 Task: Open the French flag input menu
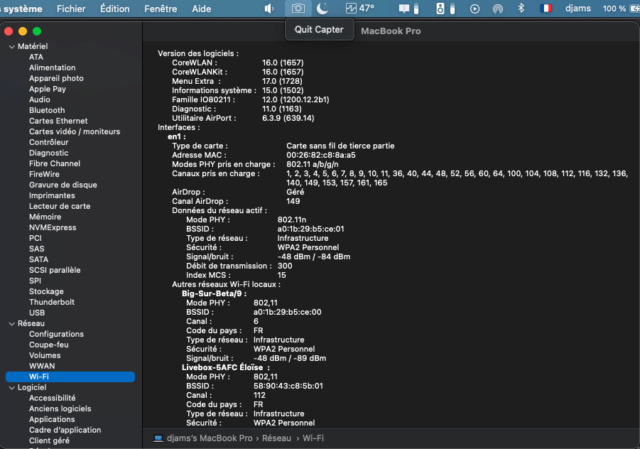click(546, 9)
